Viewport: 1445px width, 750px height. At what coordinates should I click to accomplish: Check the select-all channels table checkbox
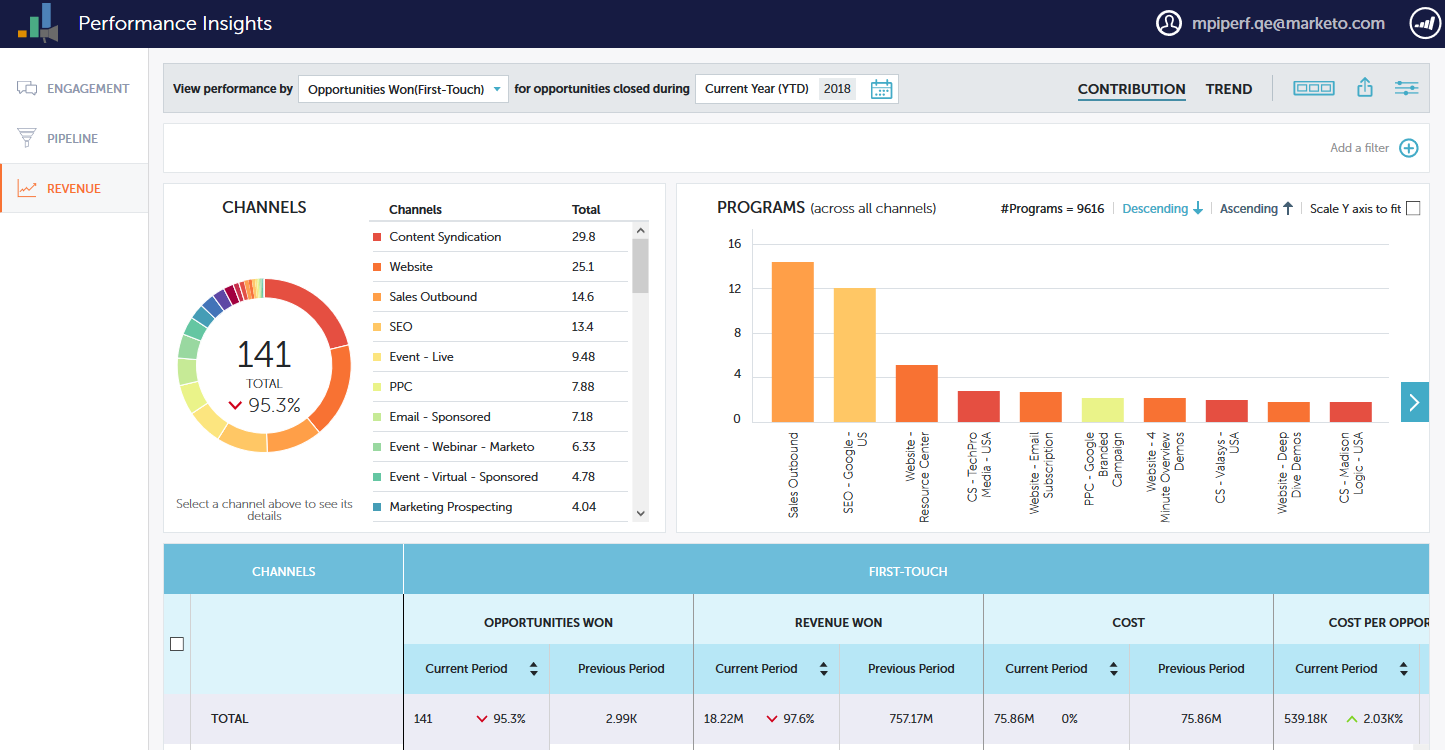click(177, 644)
